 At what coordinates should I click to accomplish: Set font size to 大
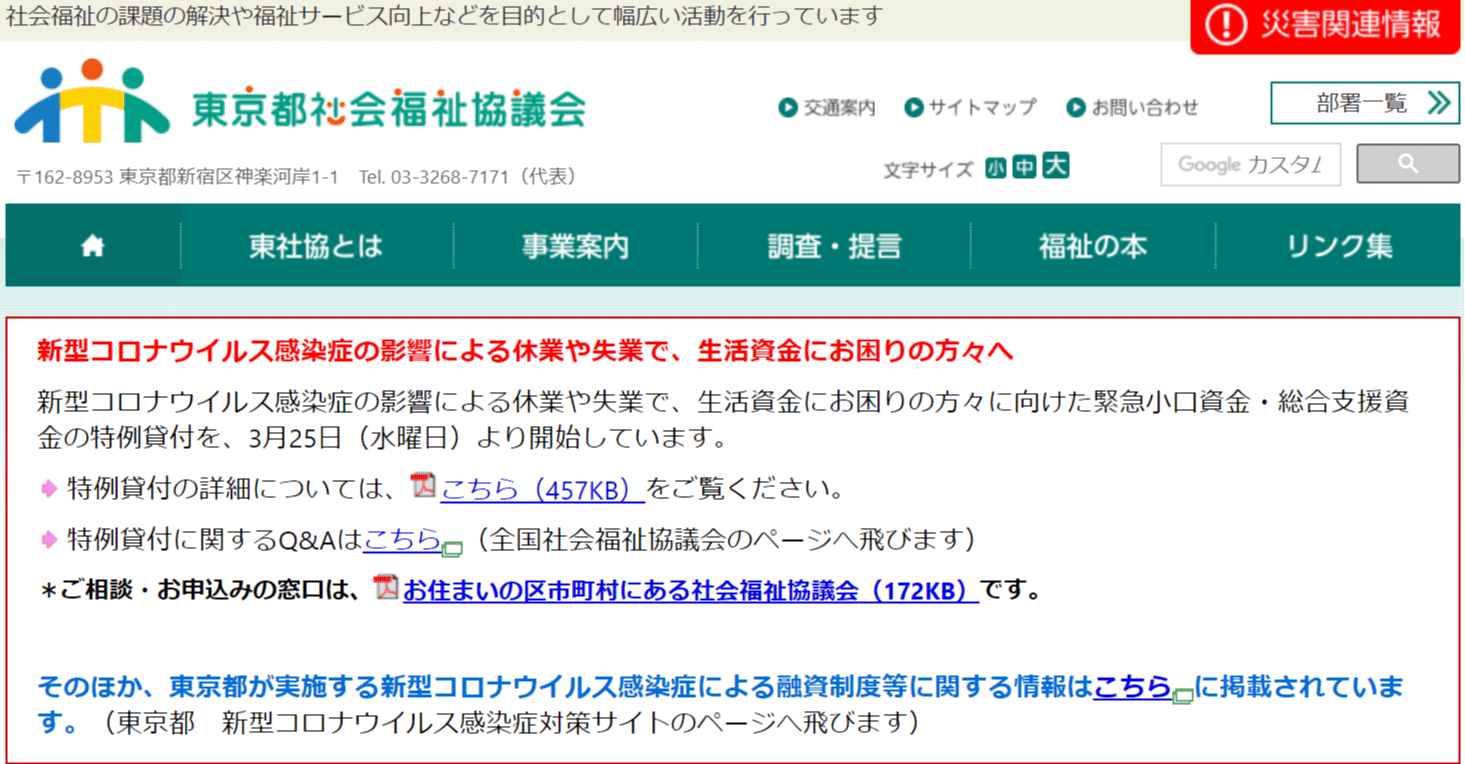1055,165
